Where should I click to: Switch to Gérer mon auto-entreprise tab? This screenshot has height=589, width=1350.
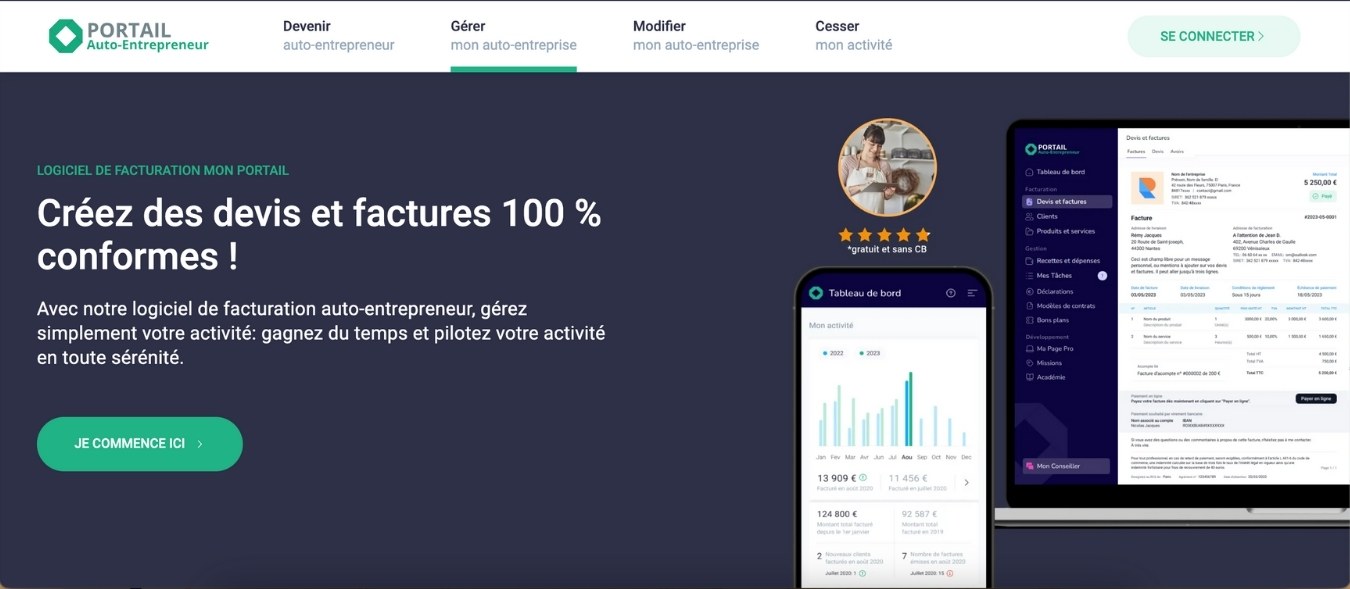pyautogui.click(x=513, y=36)
